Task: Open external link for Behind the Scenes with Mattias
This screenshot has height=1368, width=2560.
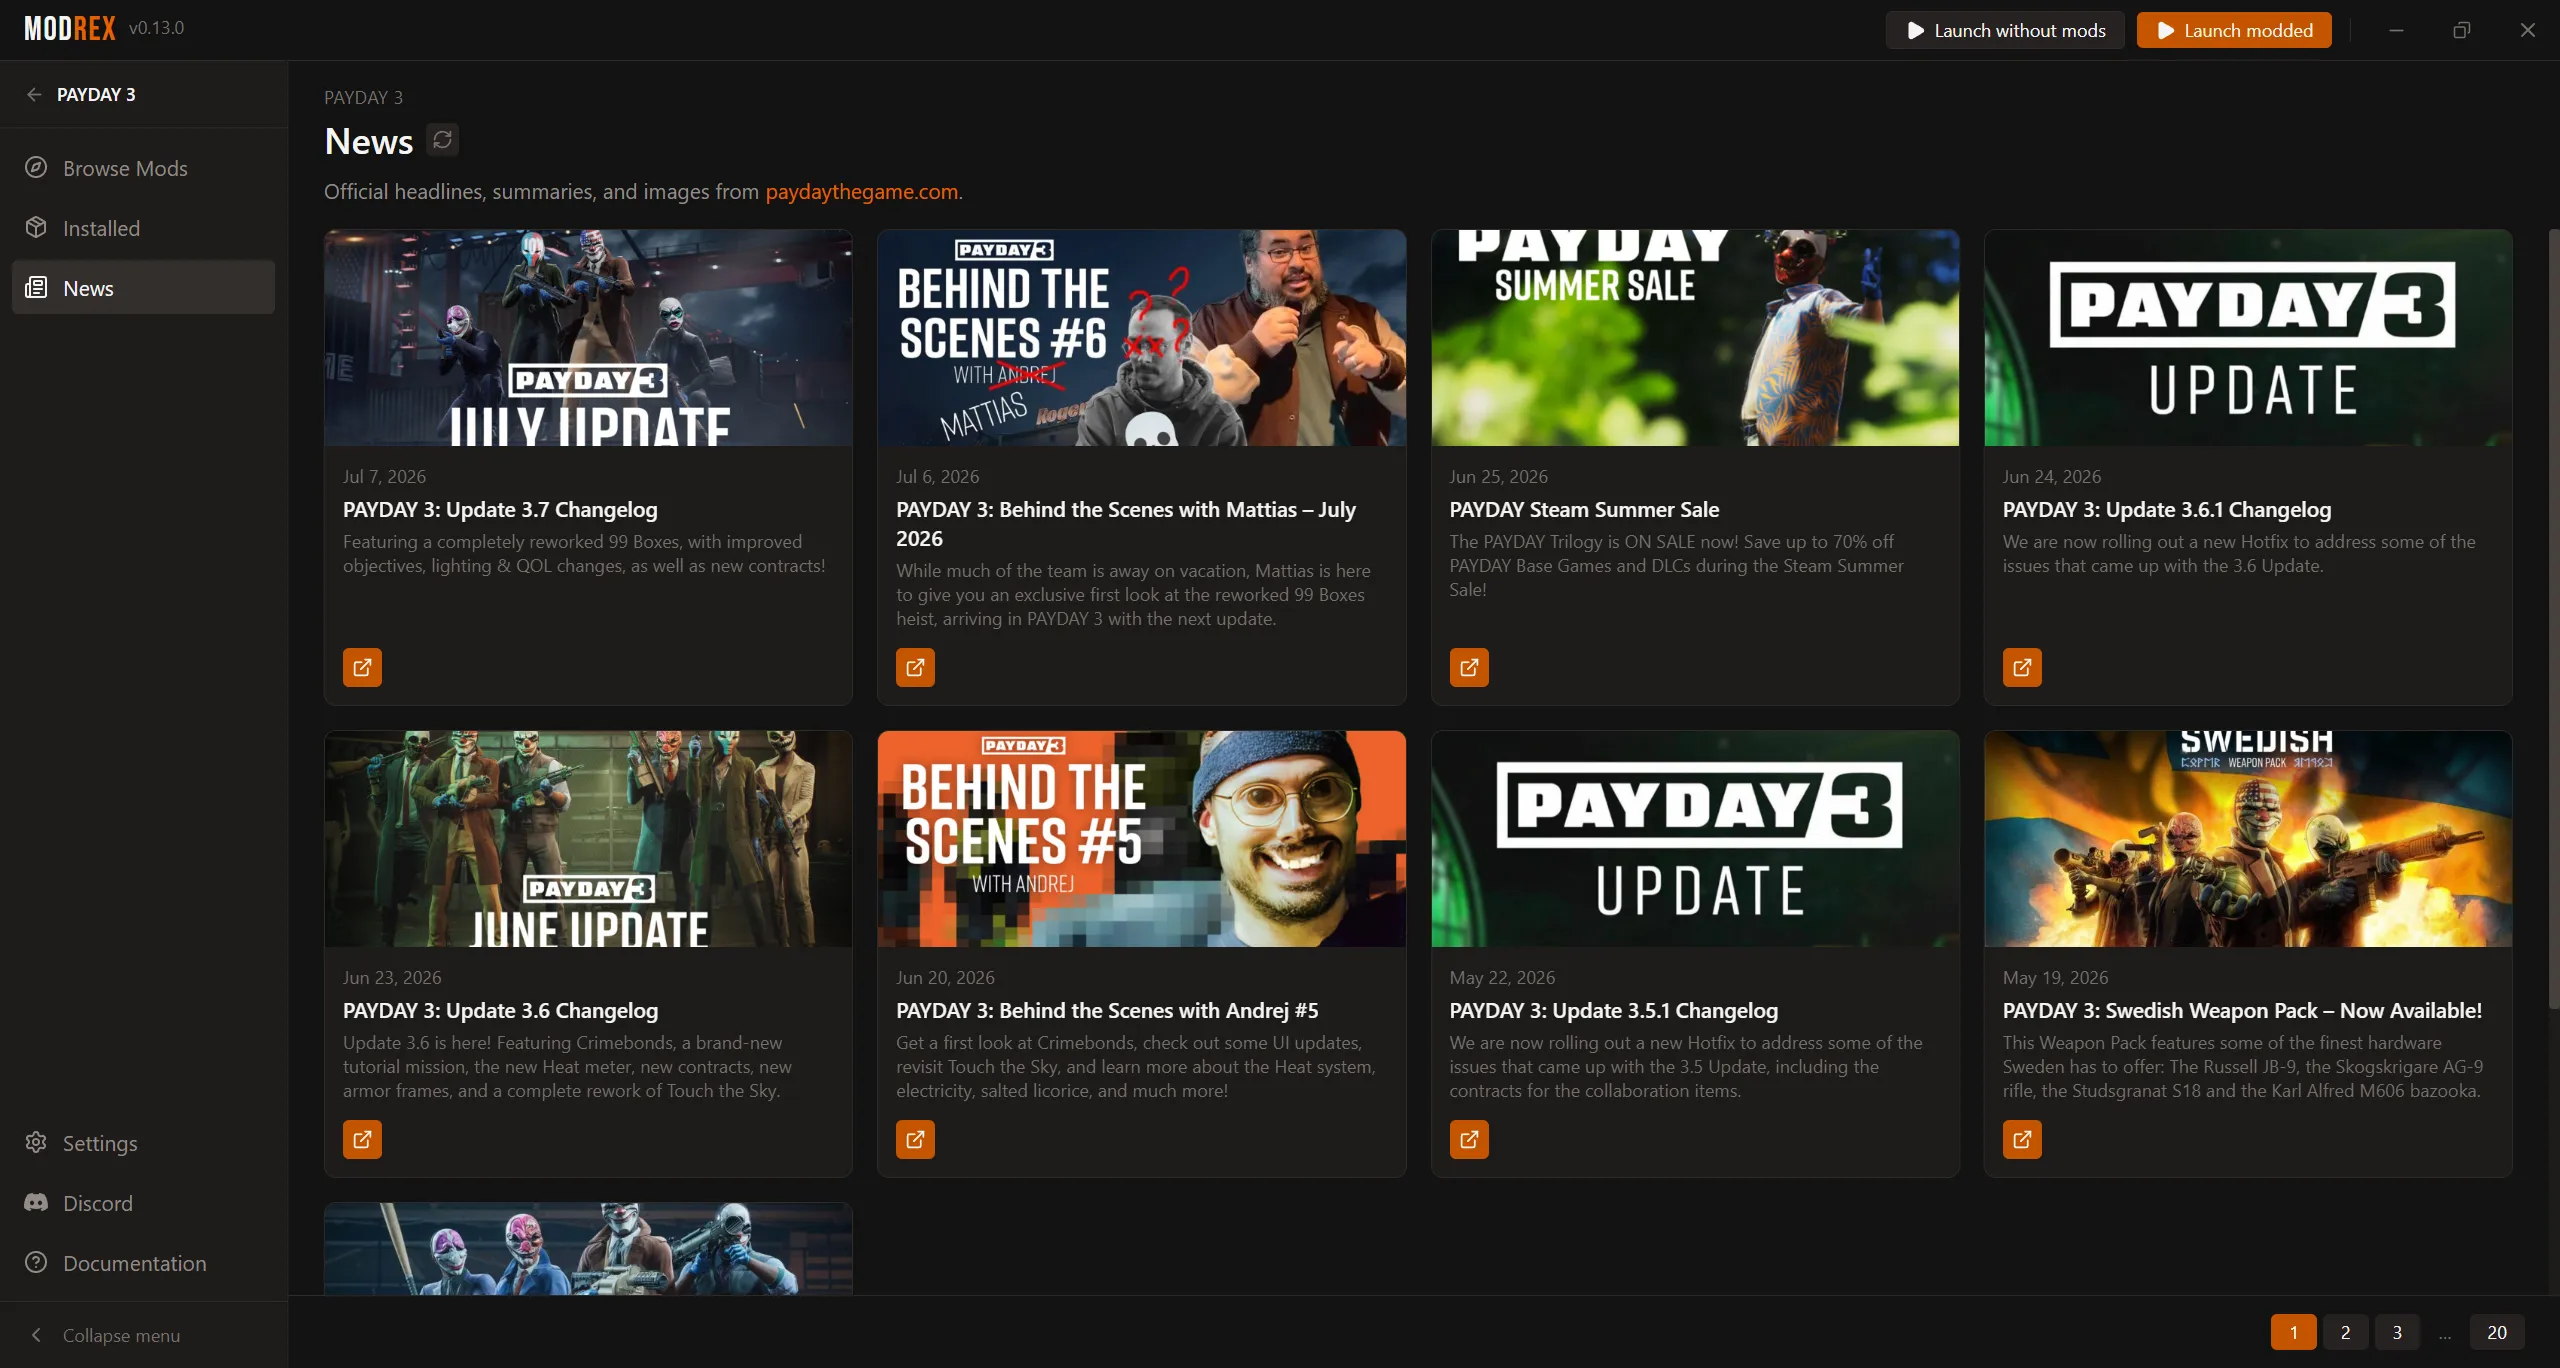Action: point(915,667)
